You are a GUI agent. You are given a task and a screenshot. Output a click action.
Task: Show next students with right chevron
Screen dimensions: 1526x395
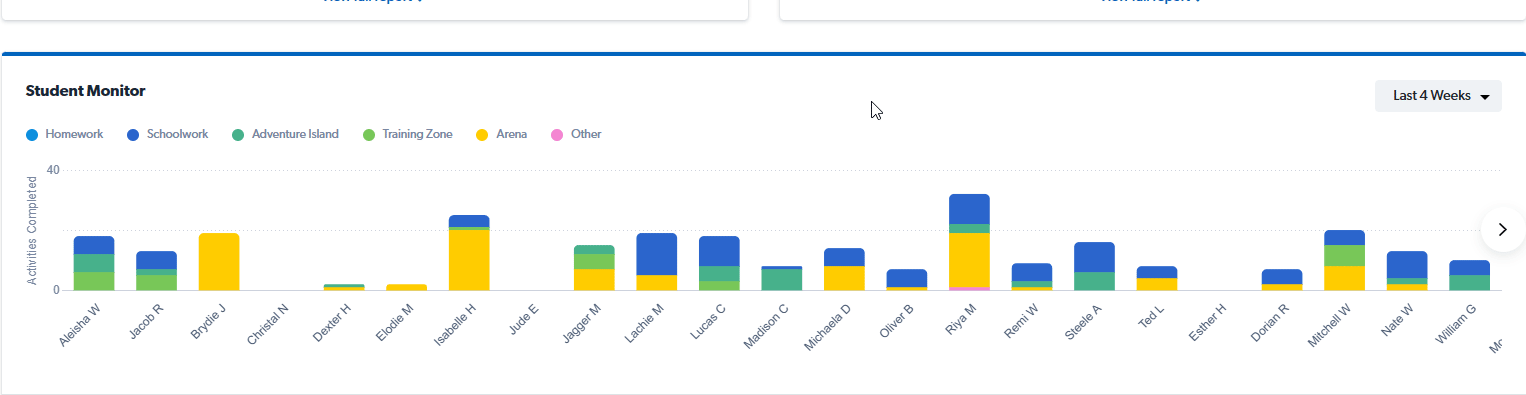[1502, 229]
